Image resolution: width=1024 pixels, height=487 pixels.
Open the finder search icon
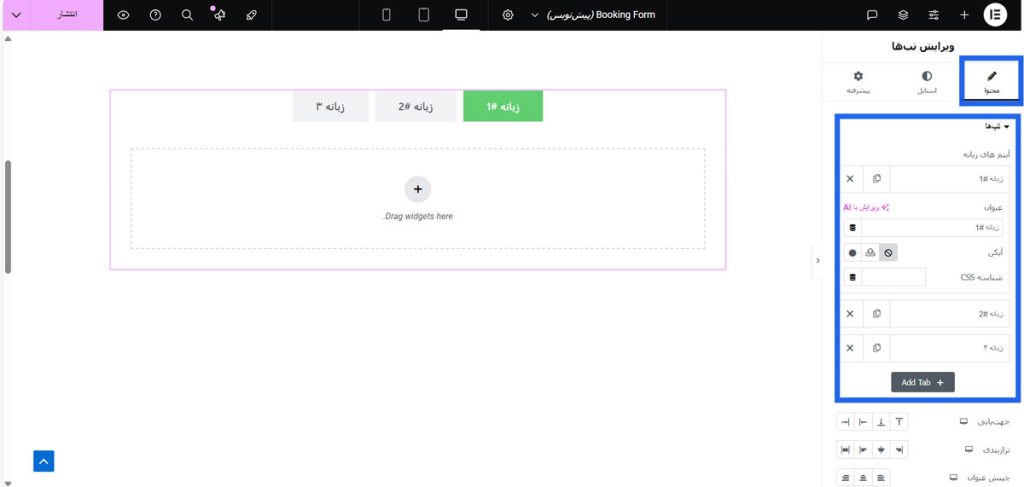pyautogui.click(x=187, y=15)
